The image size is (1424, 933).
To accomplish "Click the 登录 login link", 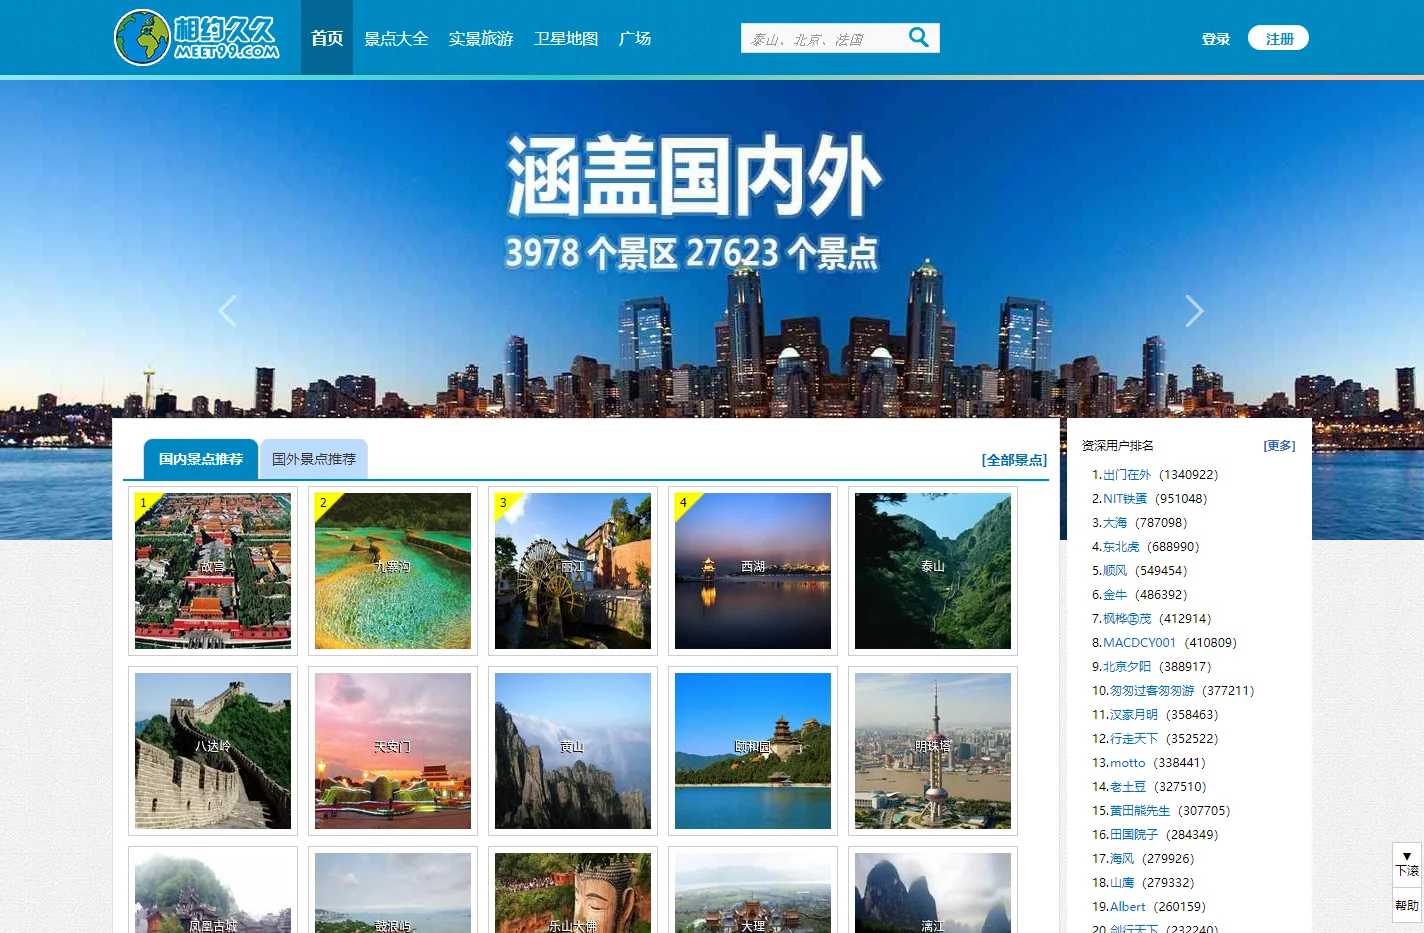I will (x=1216, y=39).
